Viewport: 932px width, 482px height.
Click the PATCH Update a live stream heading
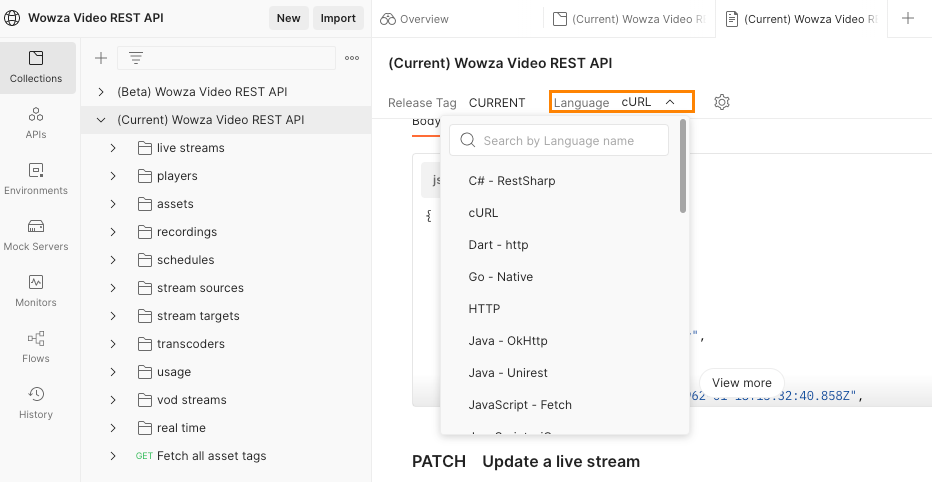click(526, 462)
